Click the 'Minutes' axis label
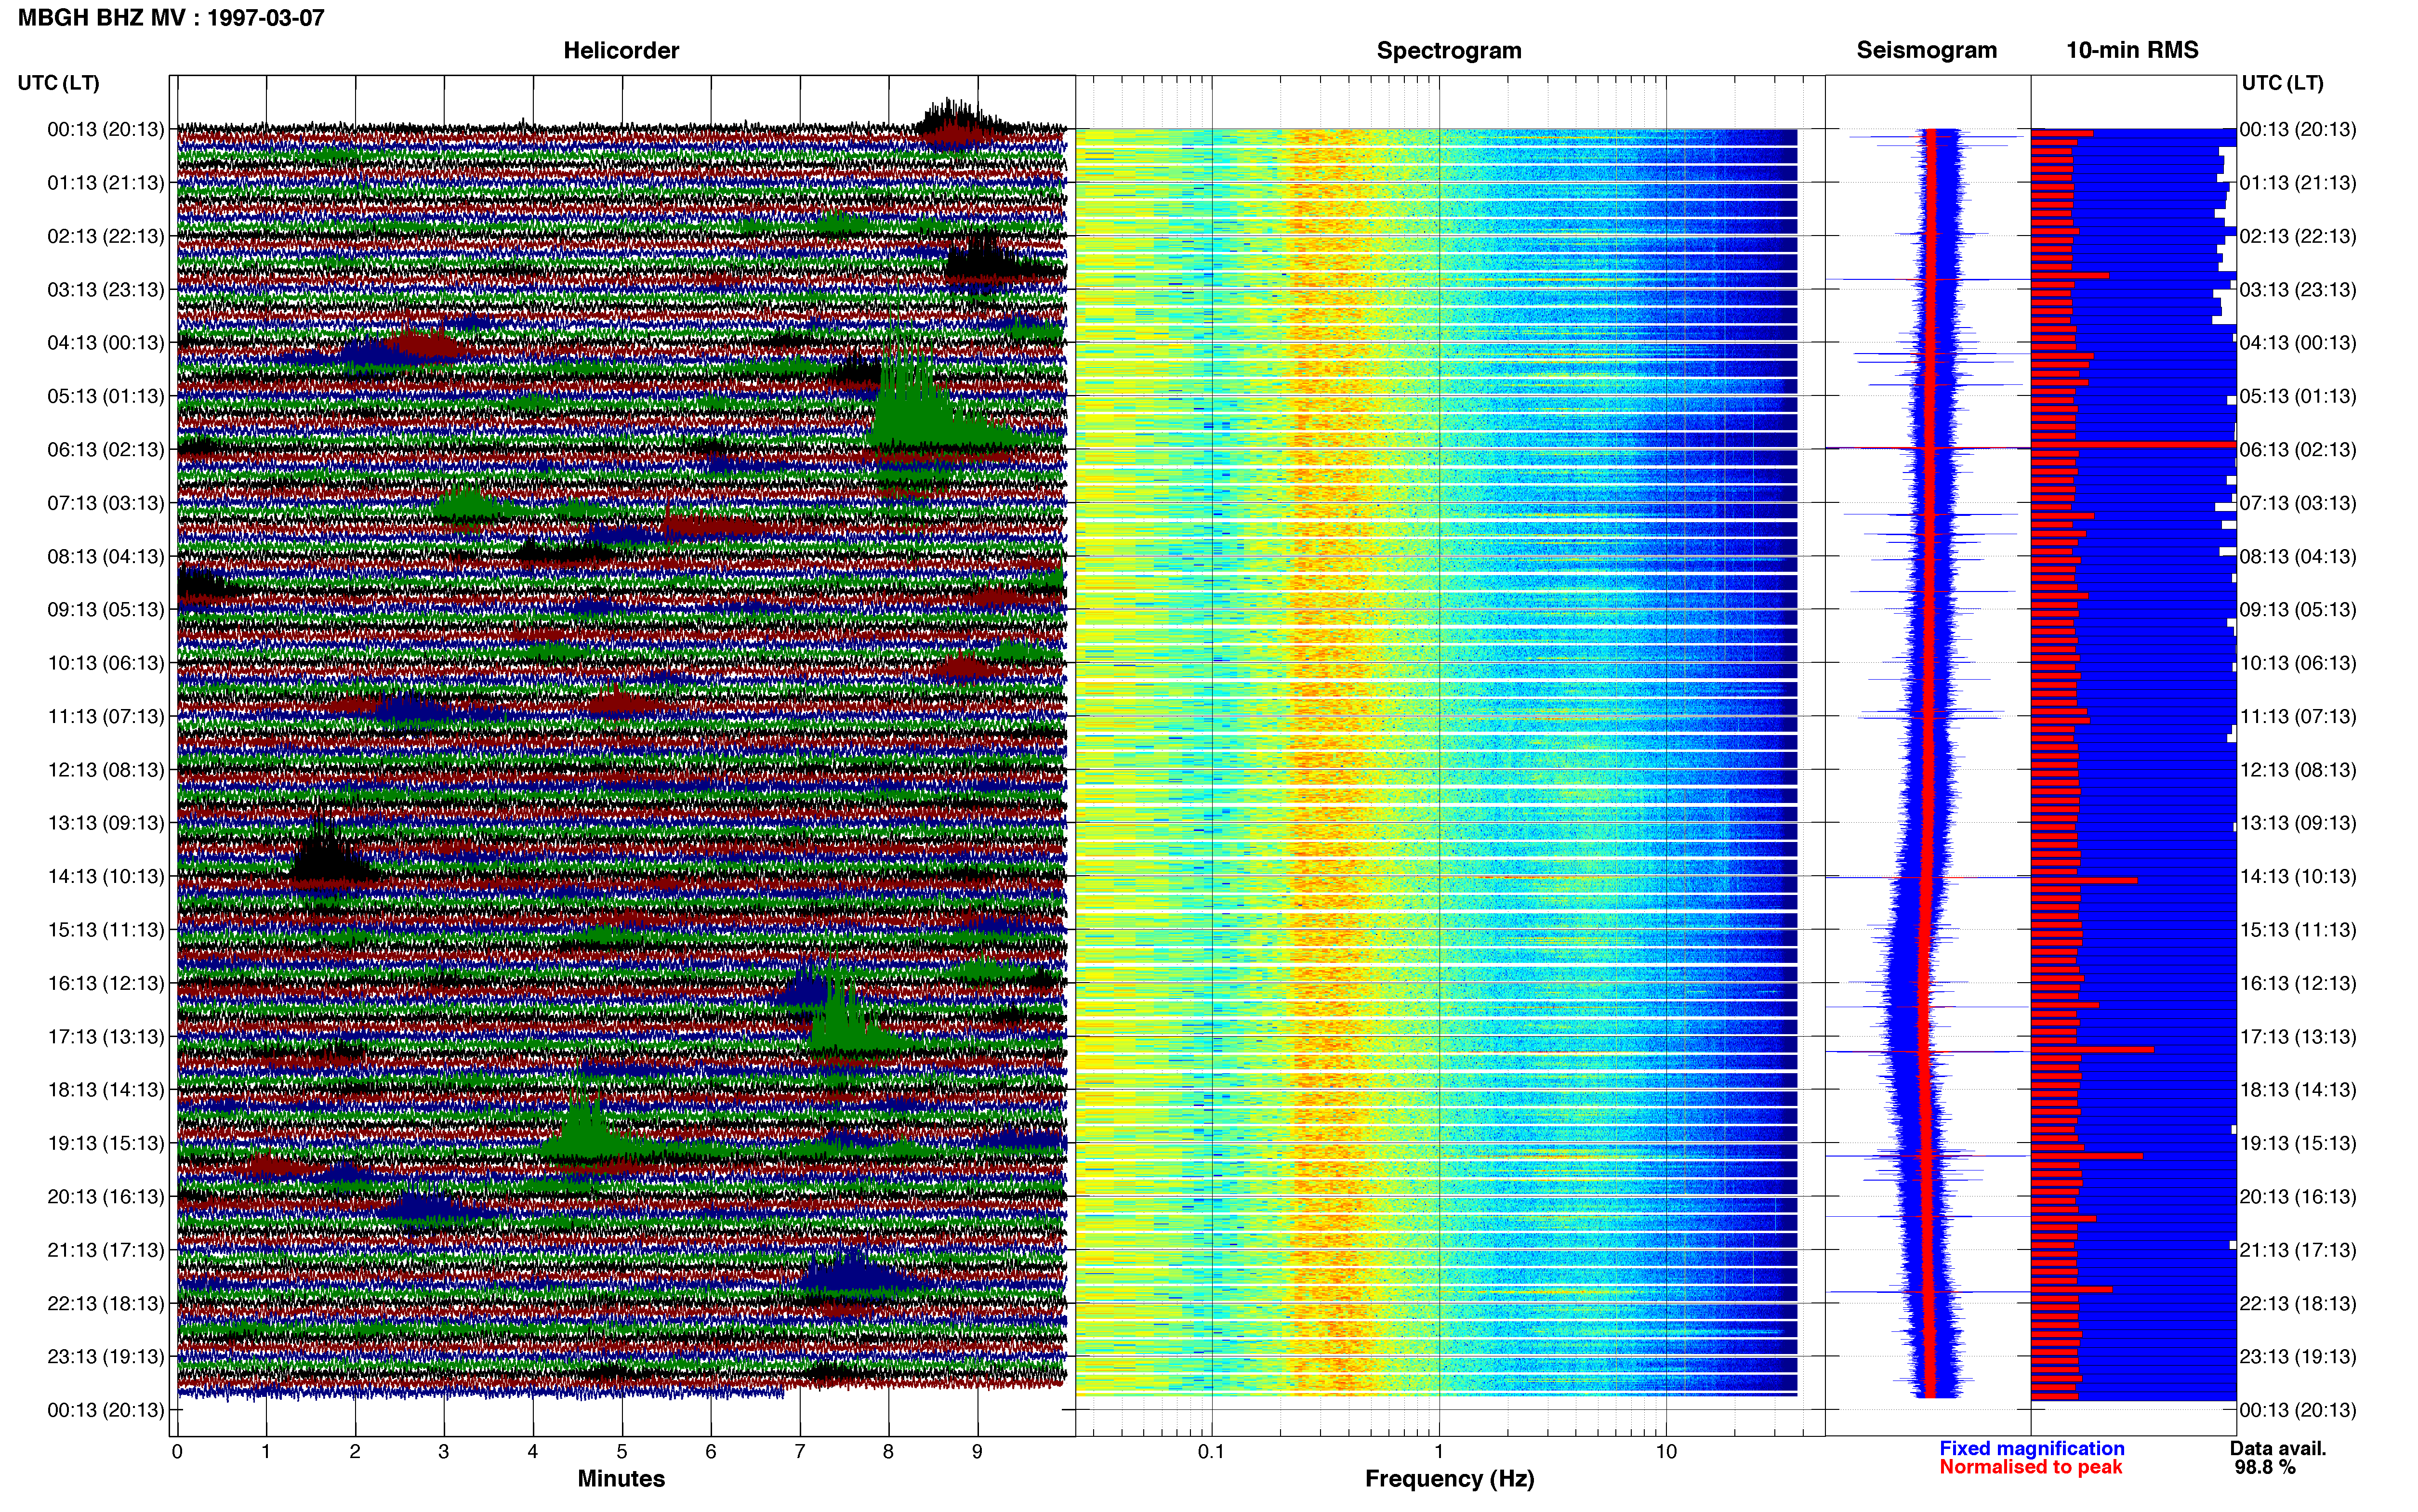This screenshot has height=1512, width=2418. point(621,1479)
